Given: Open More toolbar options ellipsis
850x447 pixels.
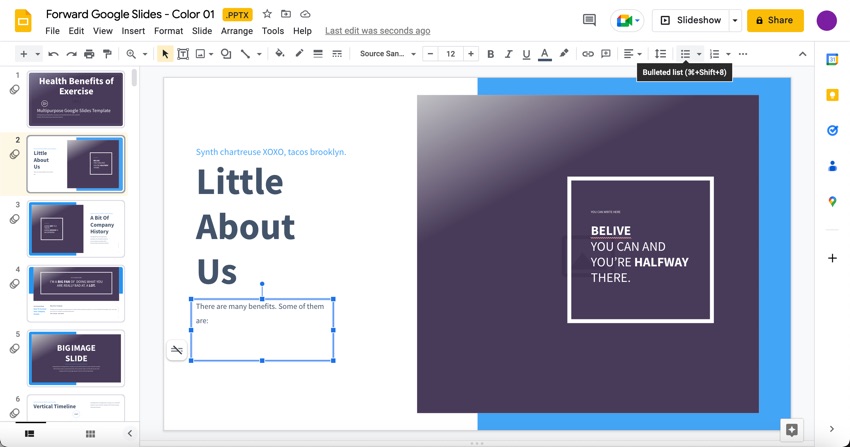Looking at the screenshot, I should 743,54.
